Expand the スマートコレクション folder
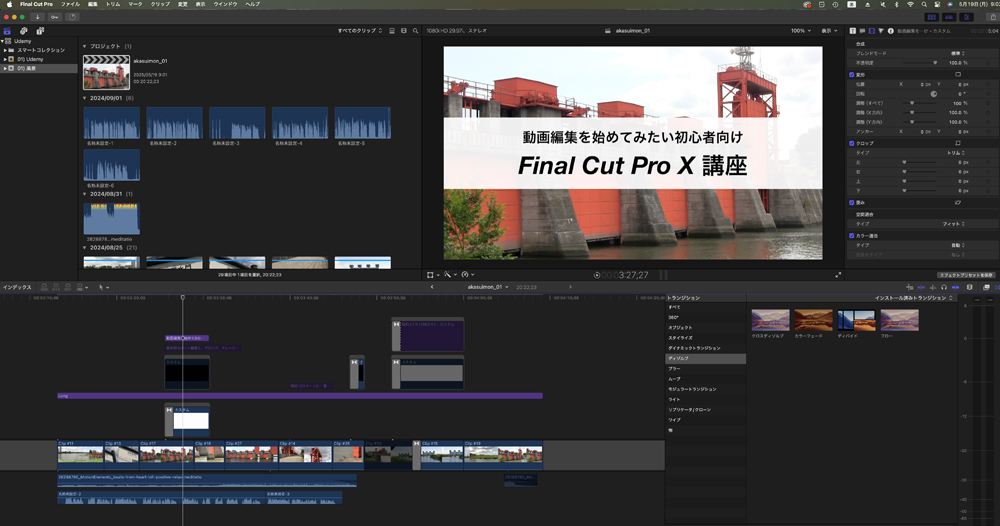 click(x=5, y=50)
